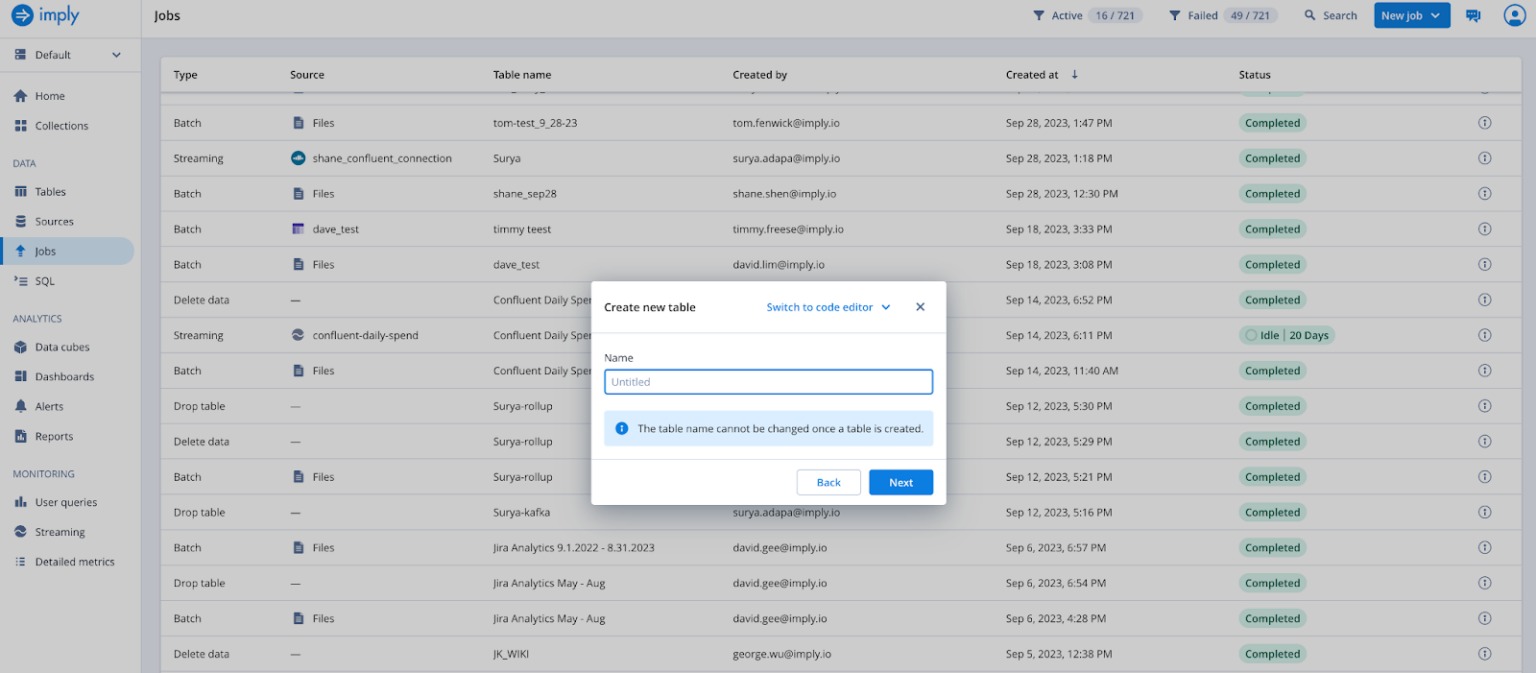This screenshot has height=673, width=1536.
Task: Open Collections from the sidebar menu
Action: (63, 125)
